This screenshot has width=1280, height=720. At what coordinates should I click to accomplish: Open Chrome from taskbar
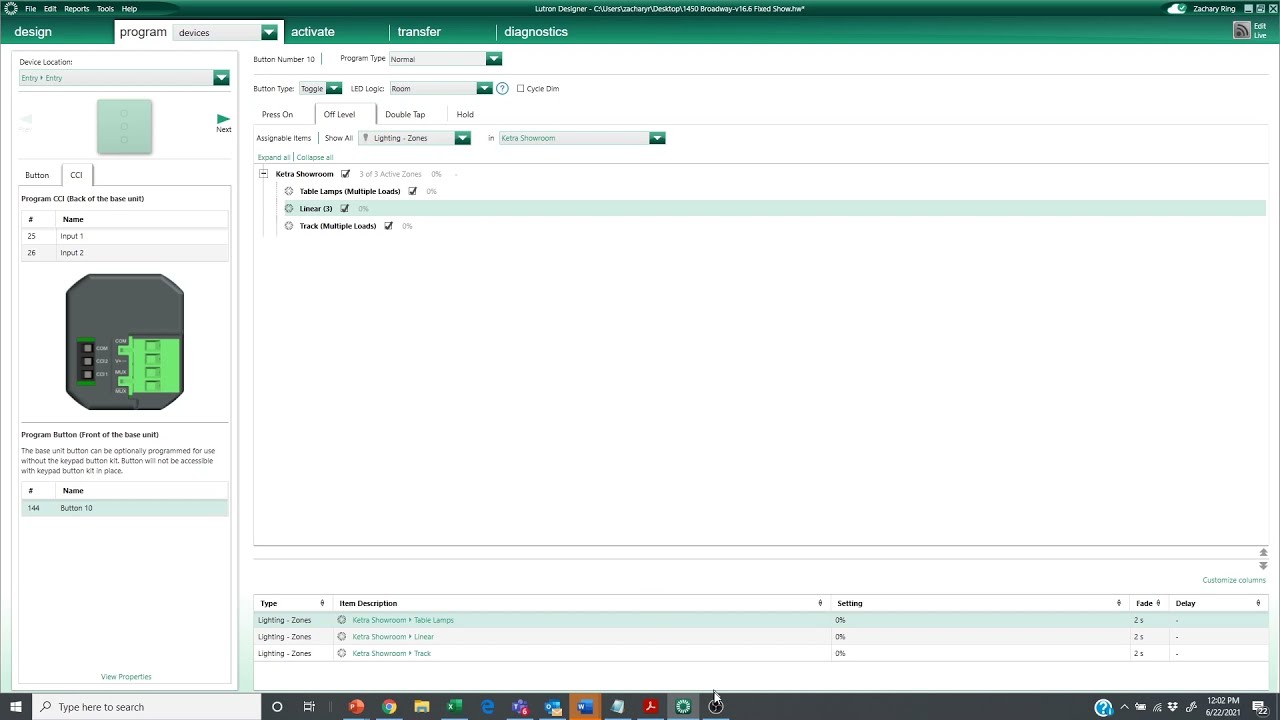(389, 707)
